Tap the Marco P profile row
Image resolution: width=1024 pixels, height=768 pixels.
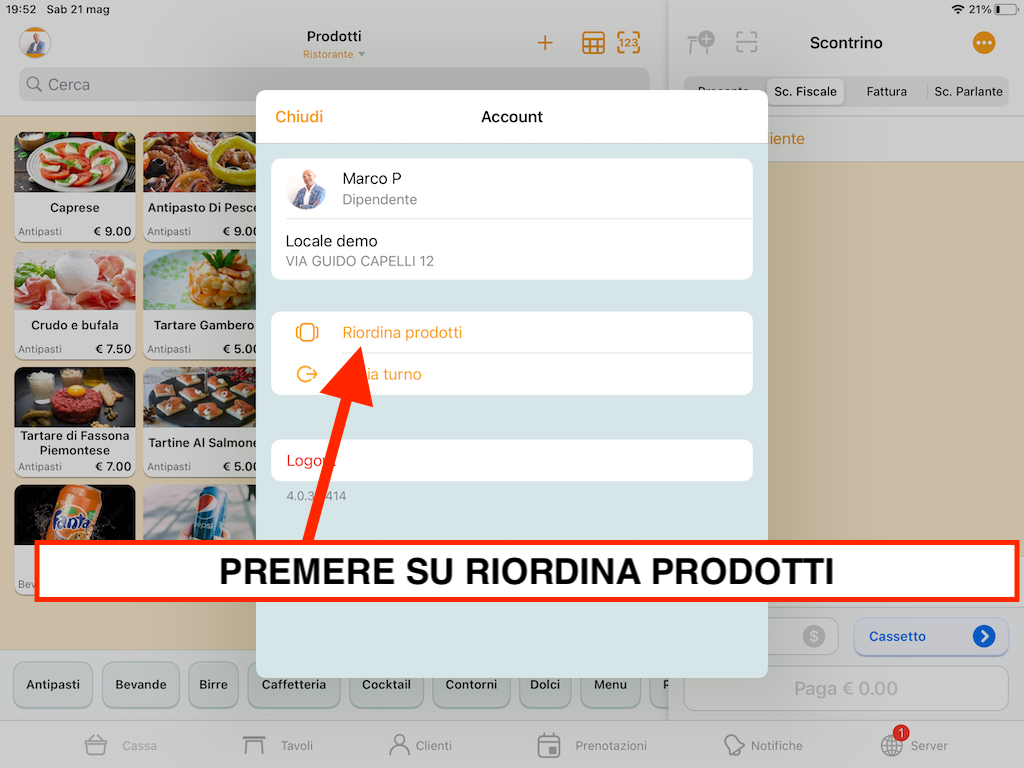512,189
